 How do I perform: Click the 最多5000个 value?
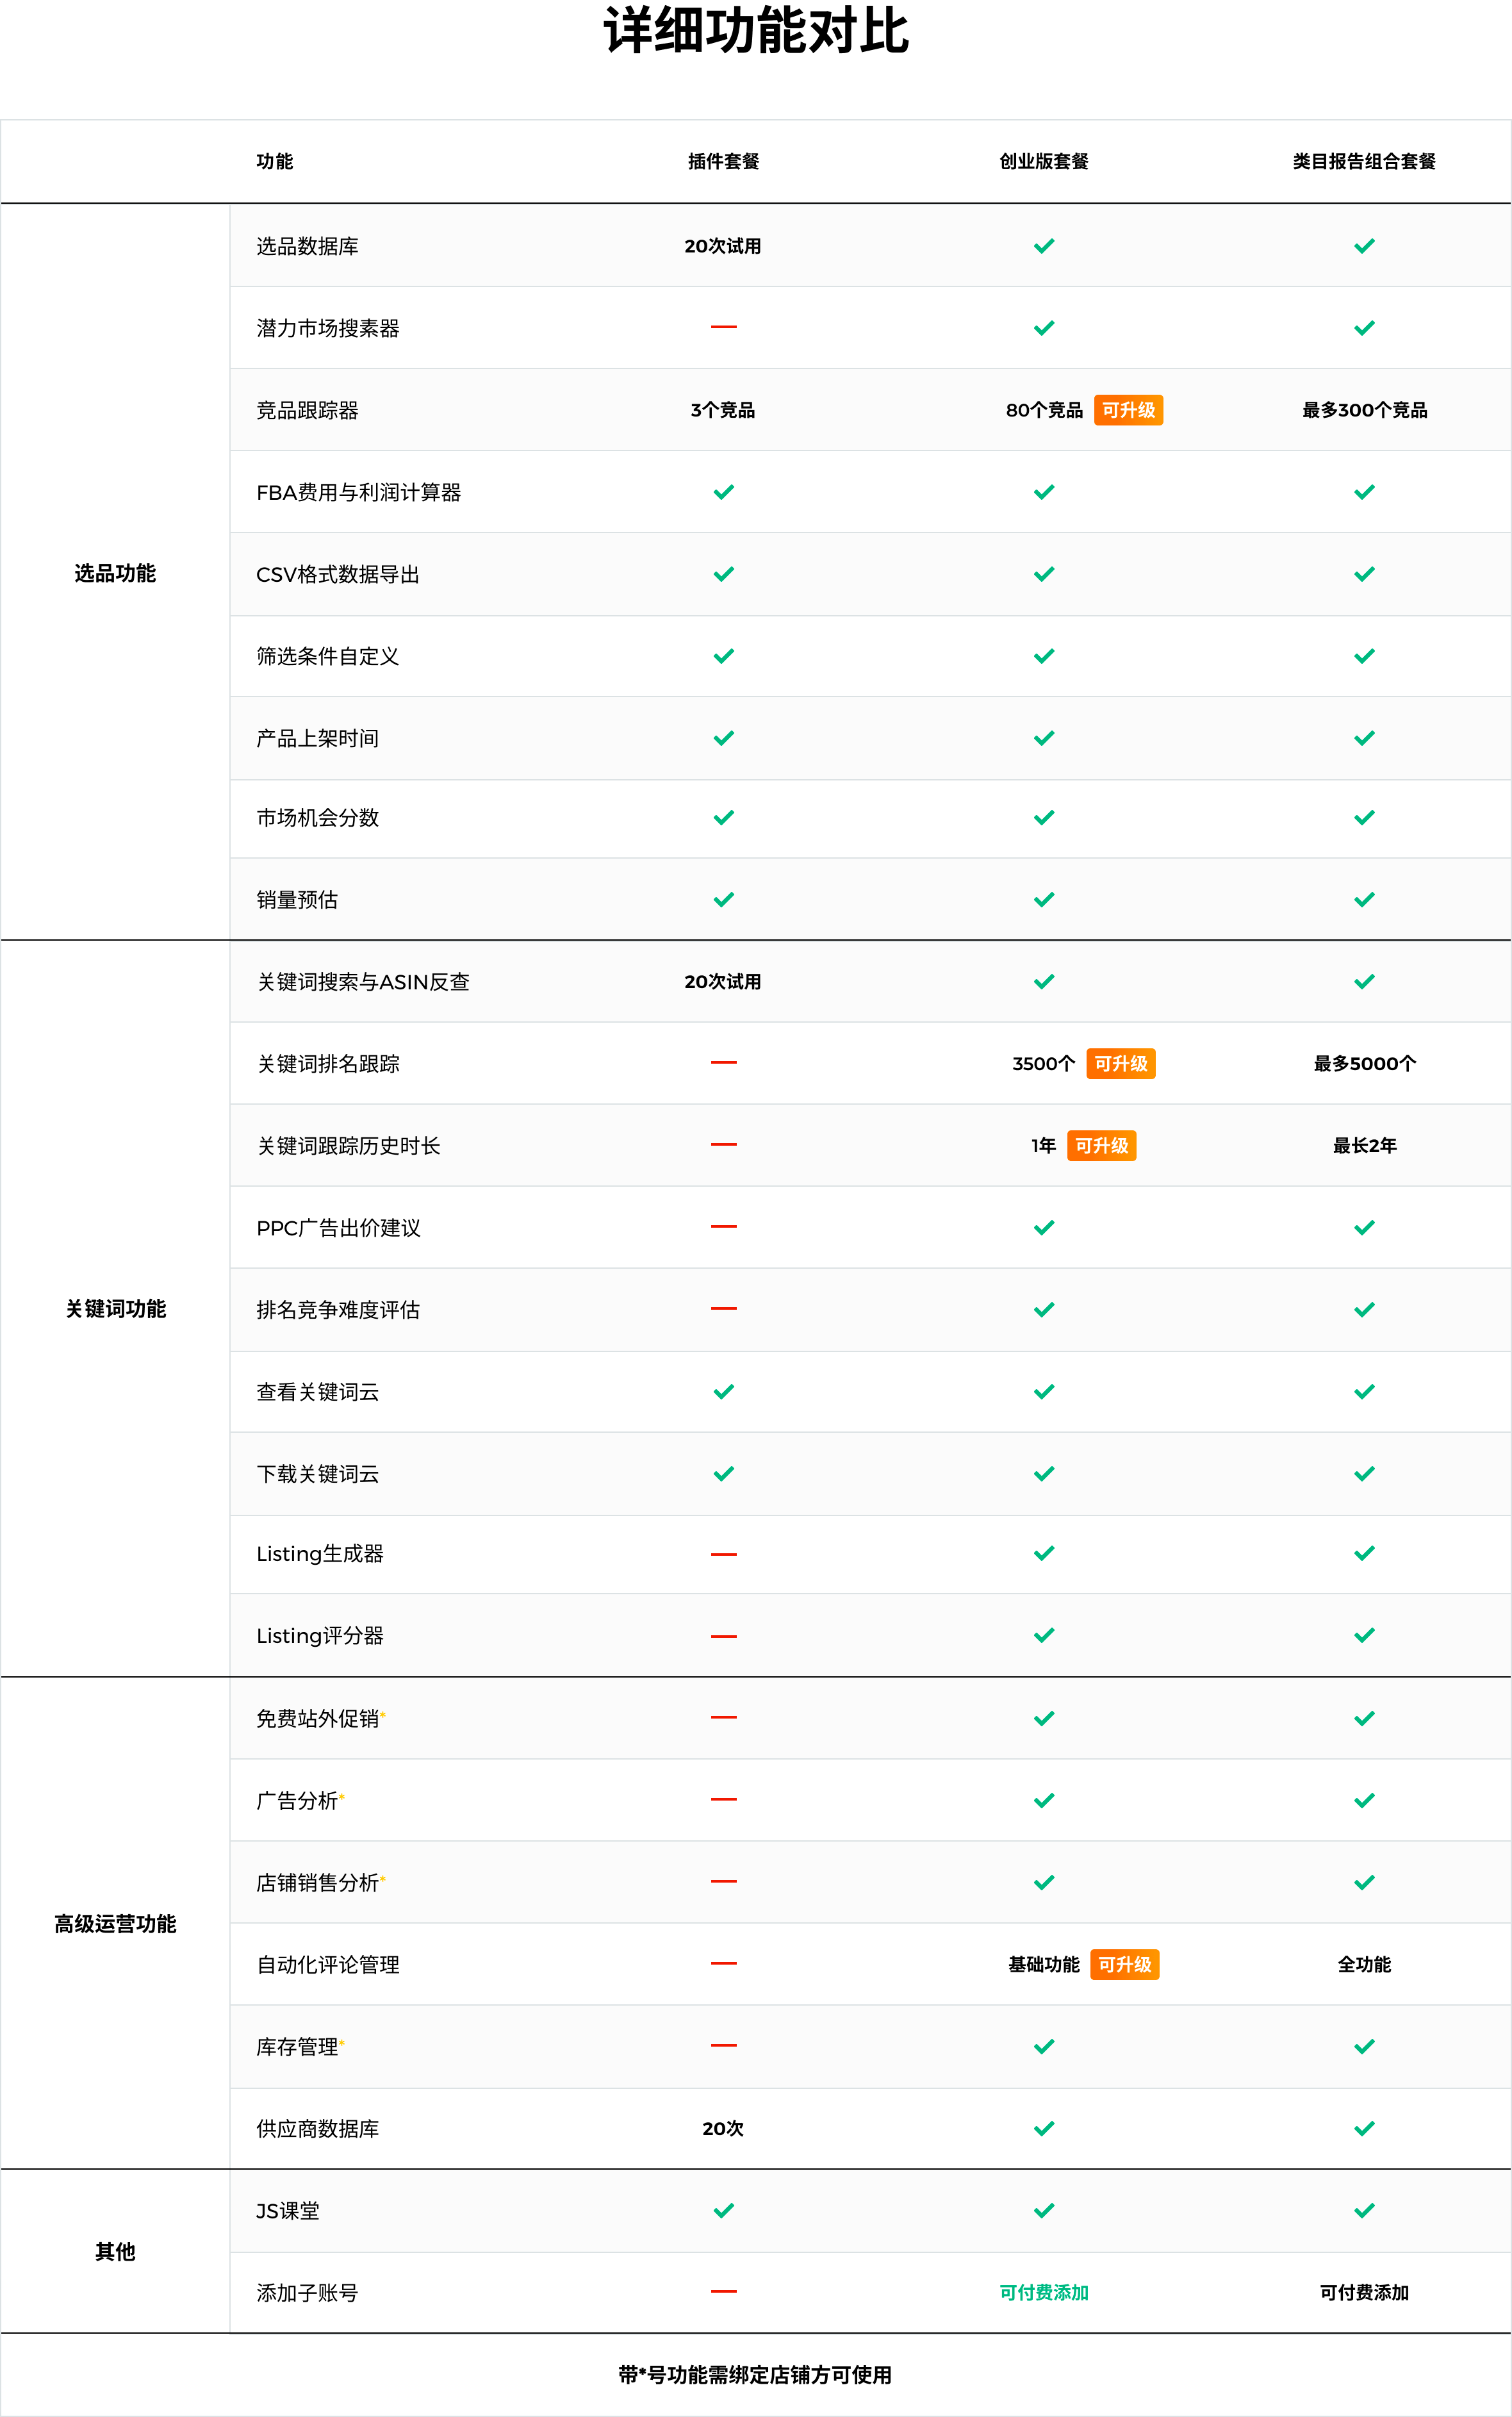coord(1364,1063)
